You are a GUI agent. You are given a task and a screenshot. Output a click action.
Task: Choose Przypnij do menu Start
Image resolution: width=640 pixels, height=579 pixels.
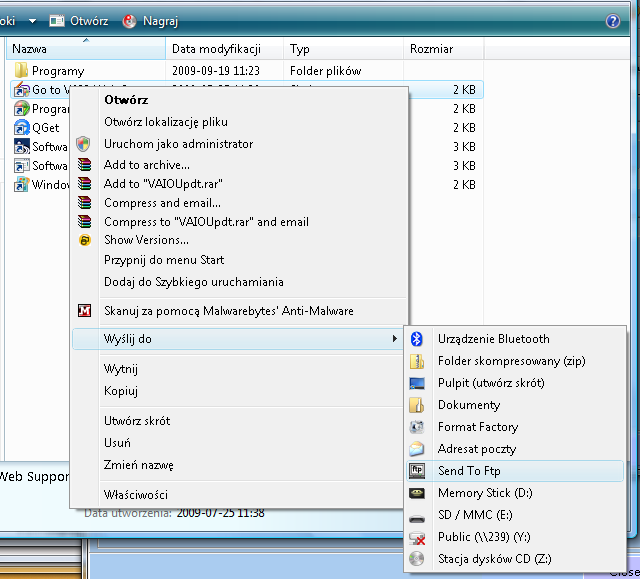(239, 260)
